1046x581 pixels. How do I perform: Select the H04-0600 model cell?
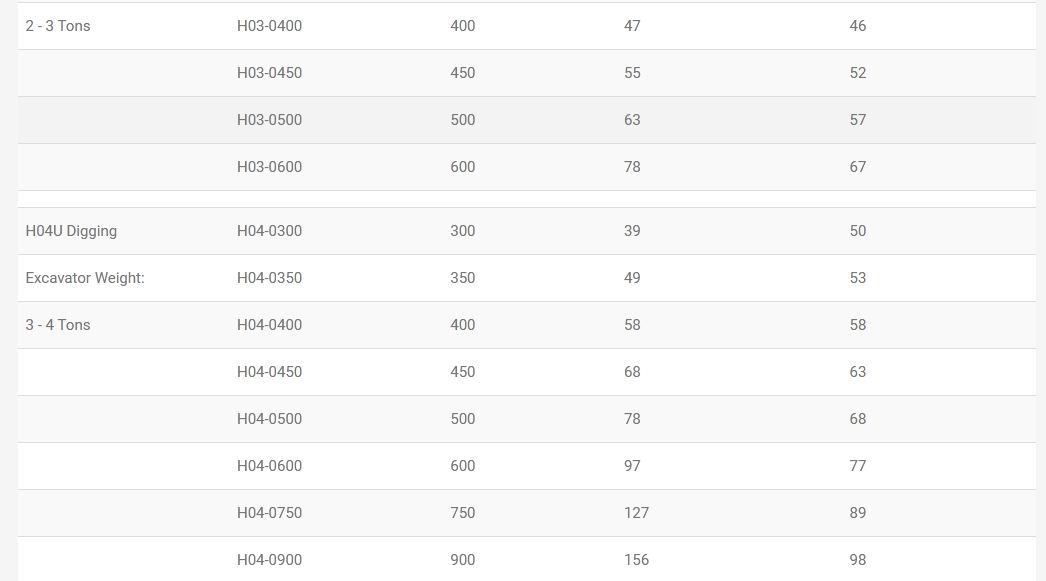[x=269, y=466]
